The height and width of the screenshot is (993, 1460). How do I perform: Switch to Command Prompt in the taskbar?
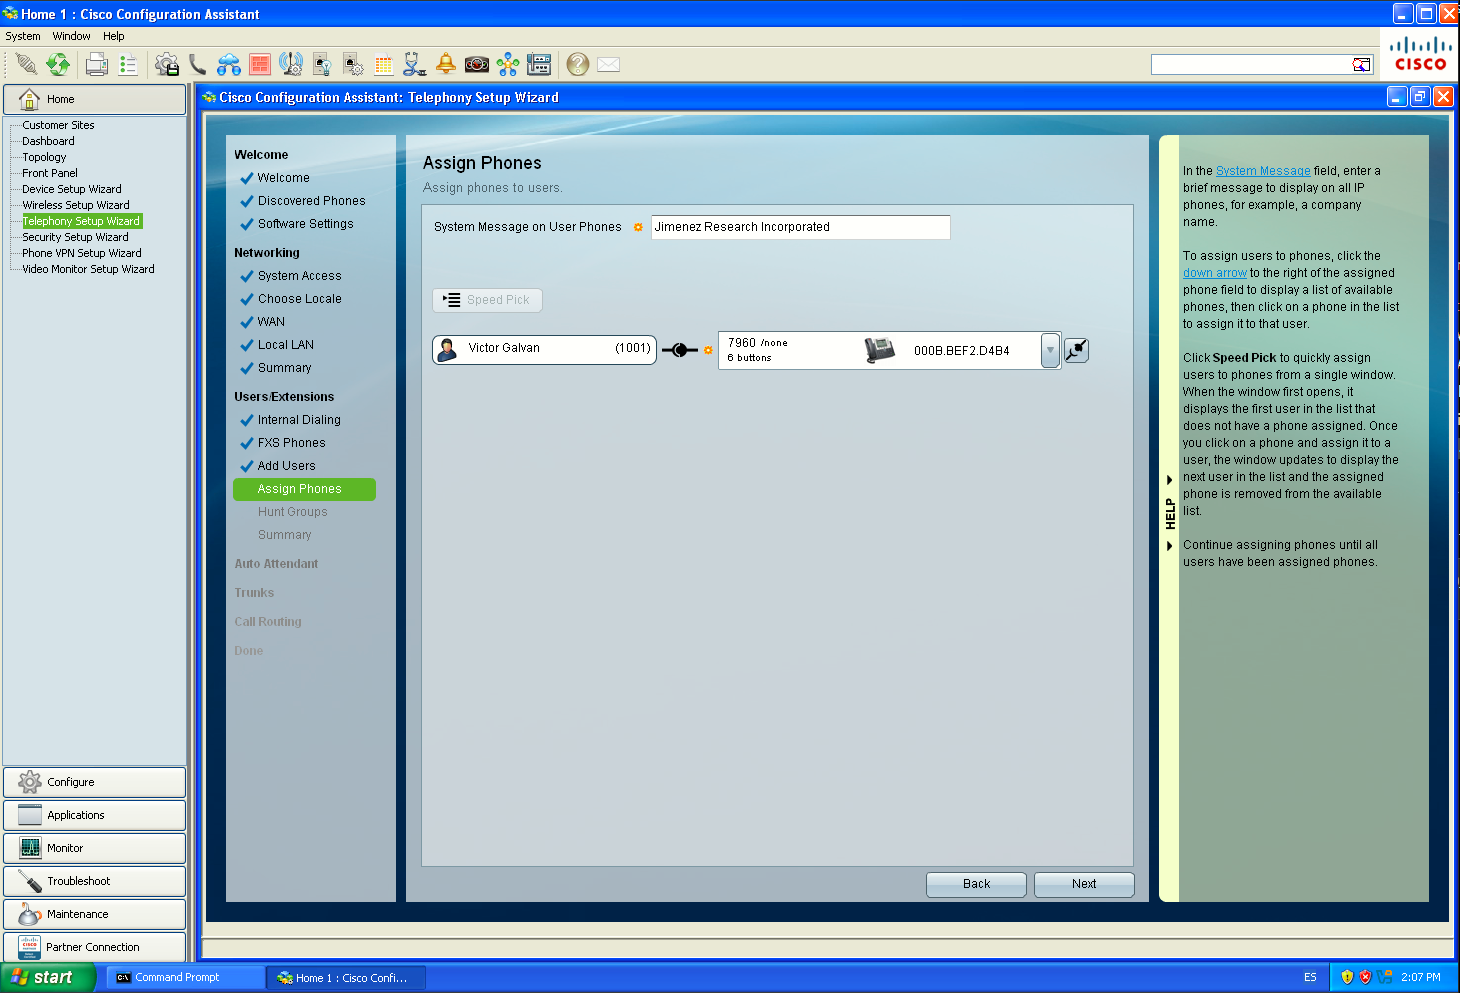tap(185, 978)
